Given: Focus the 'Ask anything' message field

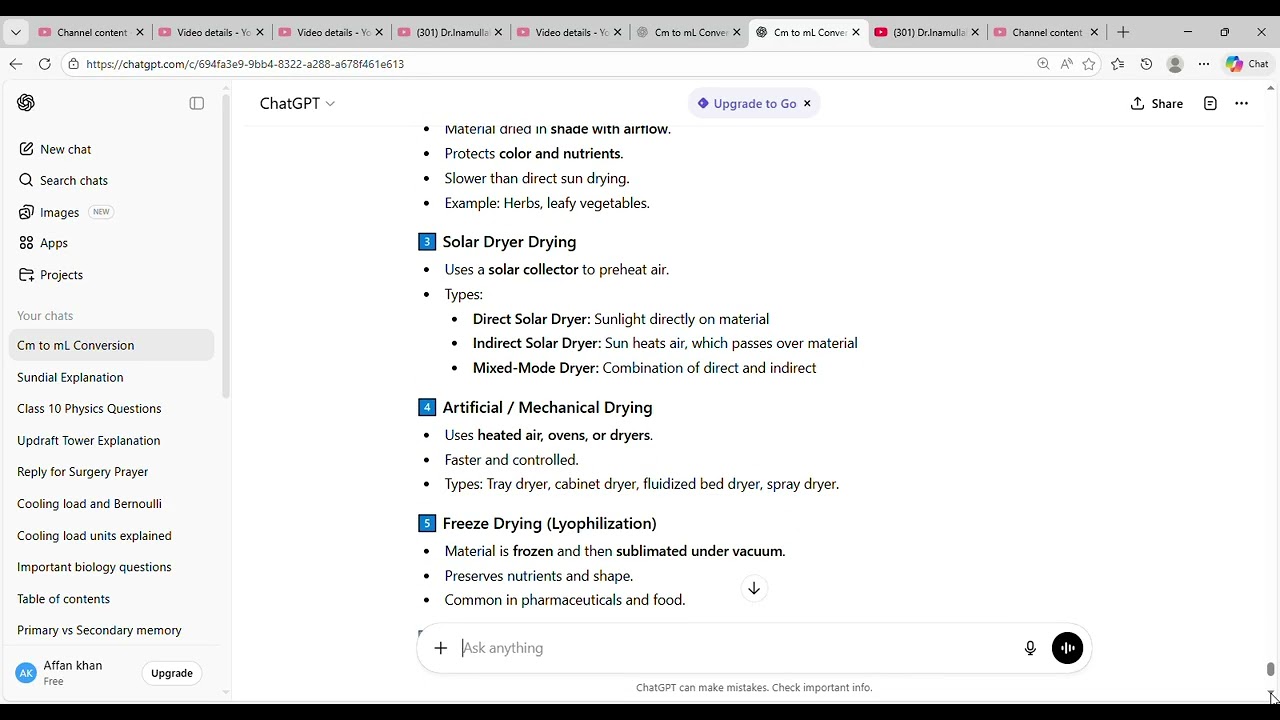Looking at the screenshot, I should 735,648.
